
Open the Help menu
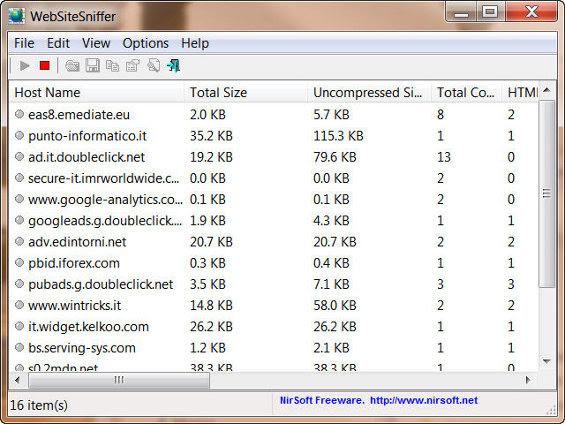click(195, 43)
